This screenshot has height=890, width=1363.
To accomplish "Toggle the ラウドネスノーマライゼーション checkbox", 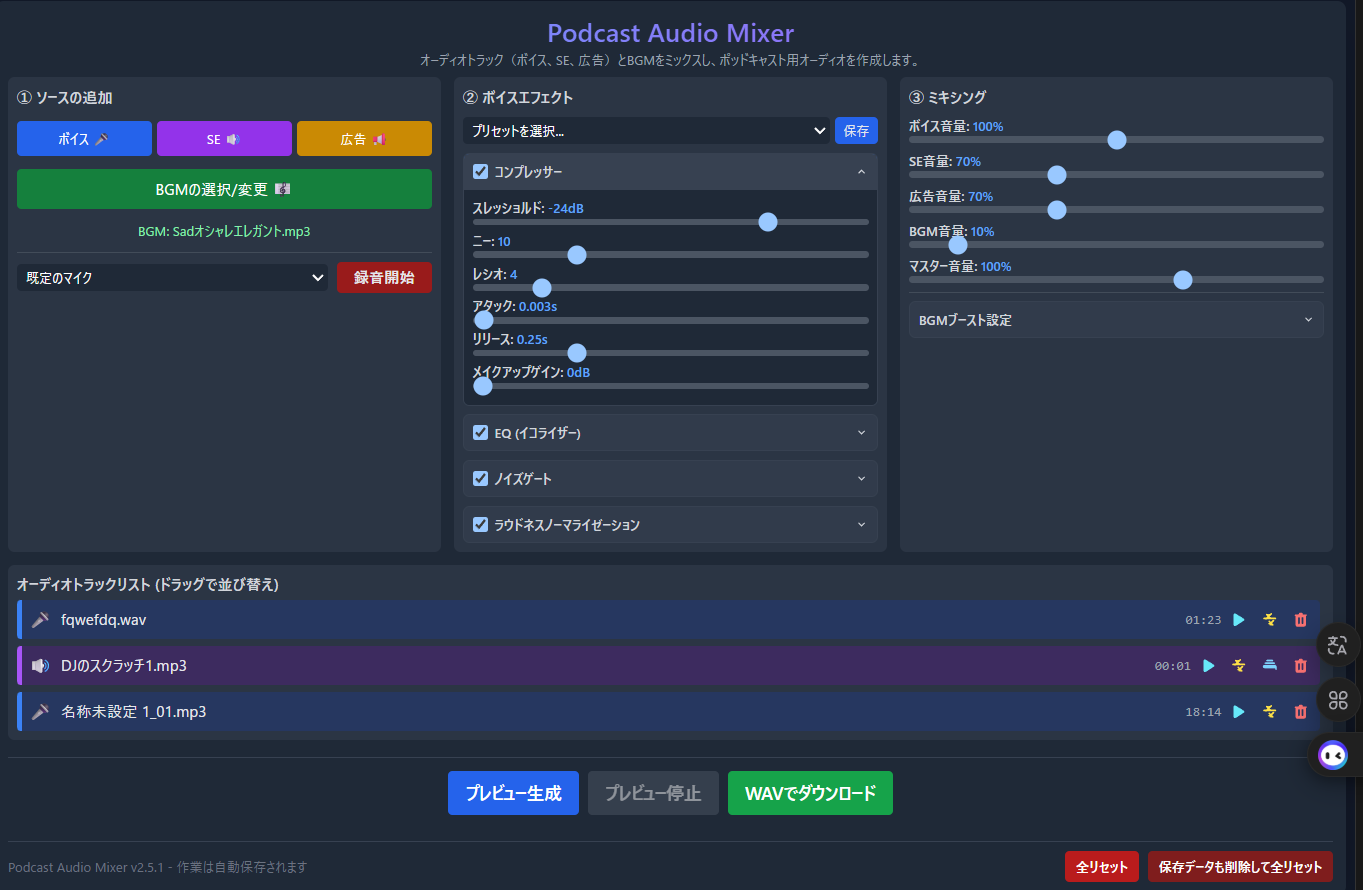I will click(x=480, y=524).
